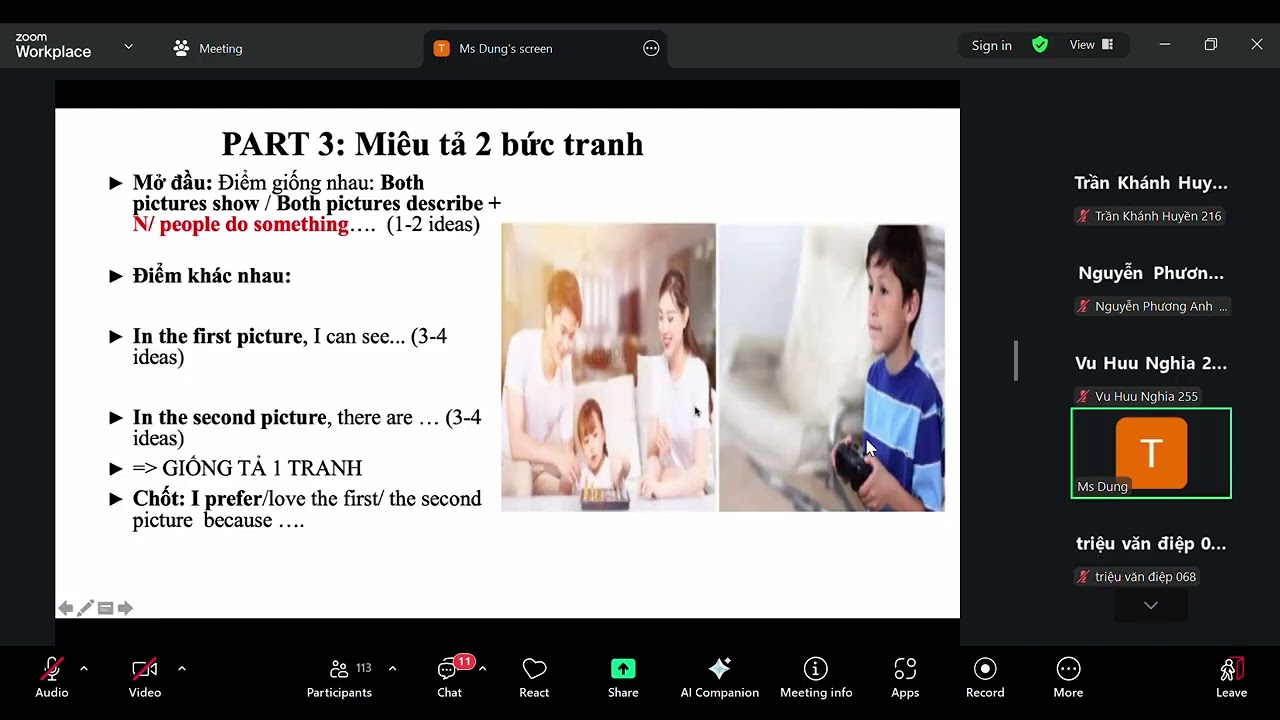Close the Zoom window

[x=1257, y=44]
